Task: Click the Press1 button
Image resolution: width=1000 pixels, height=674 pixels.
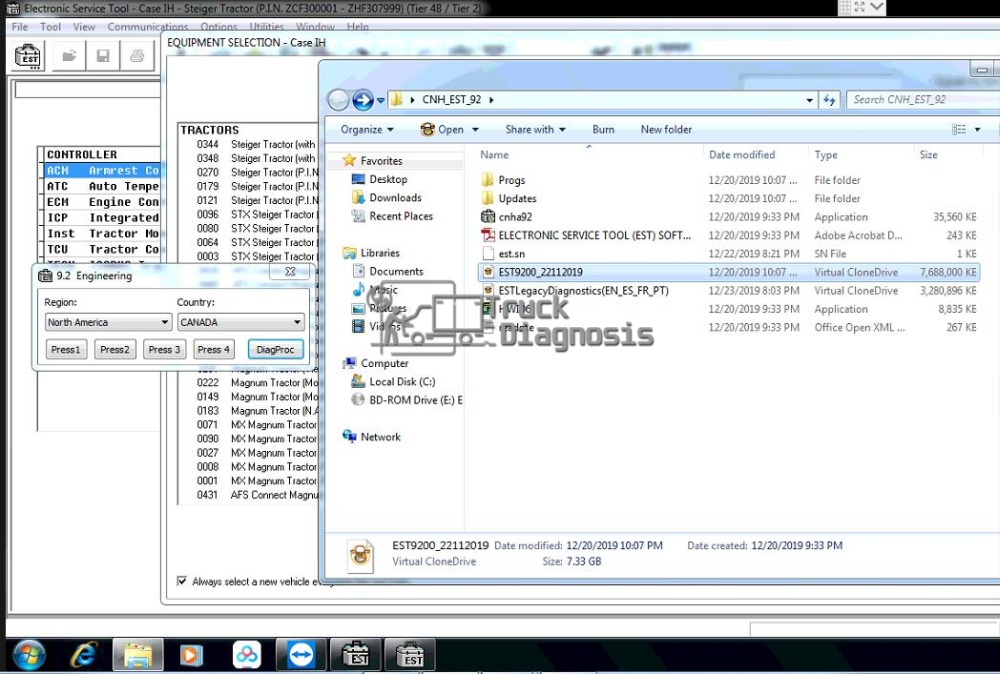Action: 66,349
